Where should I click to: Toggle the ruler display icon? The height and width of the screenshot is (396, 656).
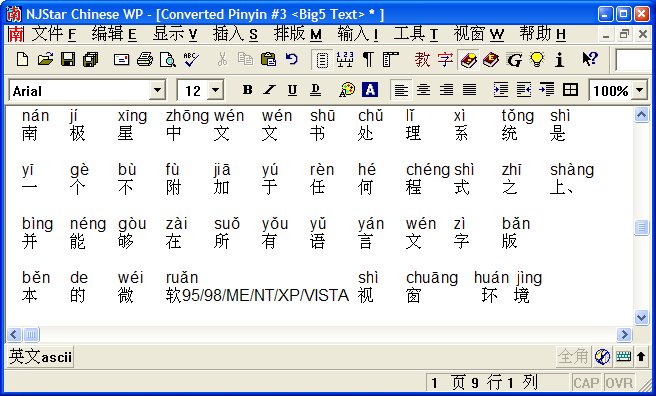pyautogui.click(x=390, y=60)
